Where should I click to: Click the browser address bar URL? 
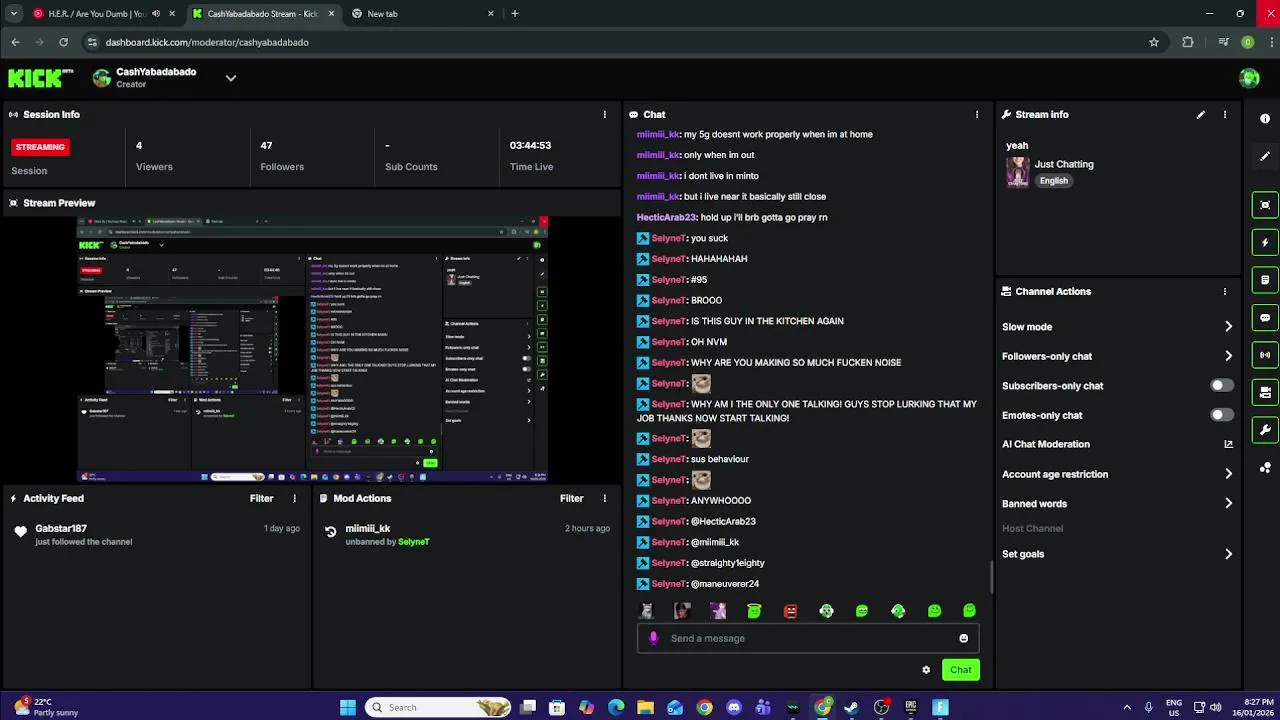(x=207, y=42)
